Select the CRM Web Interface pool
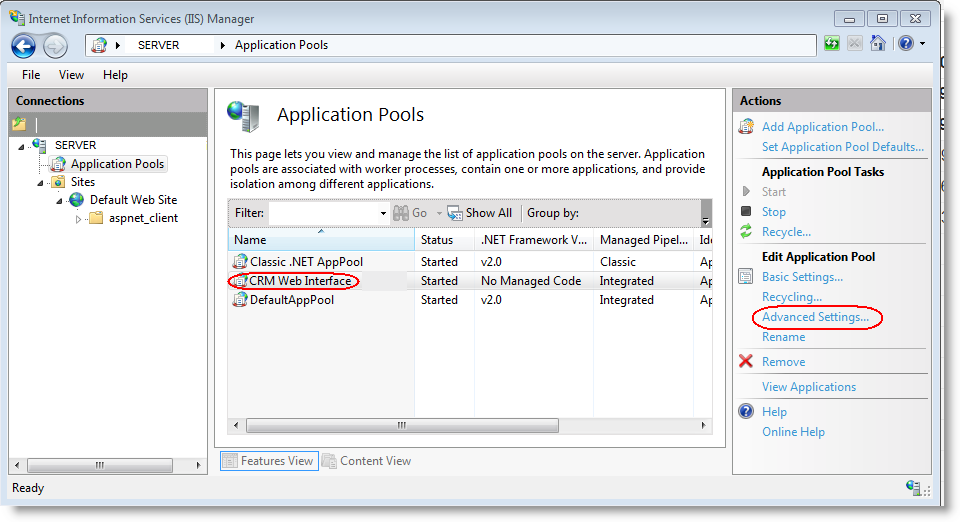Viewport: 960px width, 522px height. coord(300,281)
